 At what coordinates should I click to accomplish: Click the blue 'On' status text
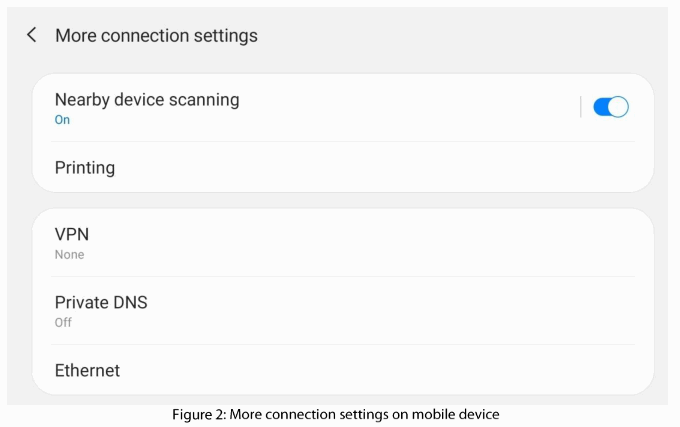[62, 120]
